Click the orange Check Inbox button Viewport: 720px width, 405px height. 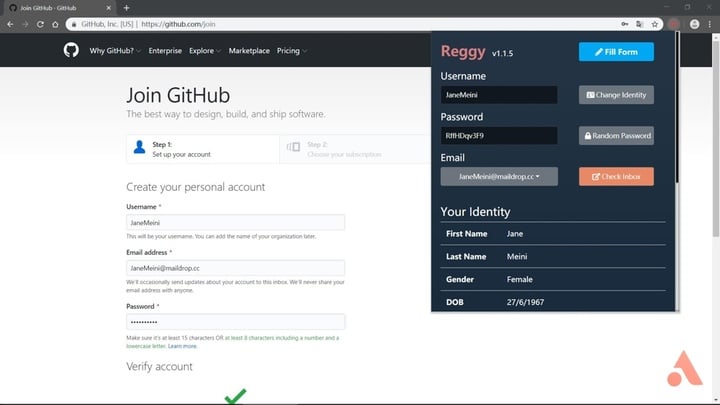pos(616,176)
